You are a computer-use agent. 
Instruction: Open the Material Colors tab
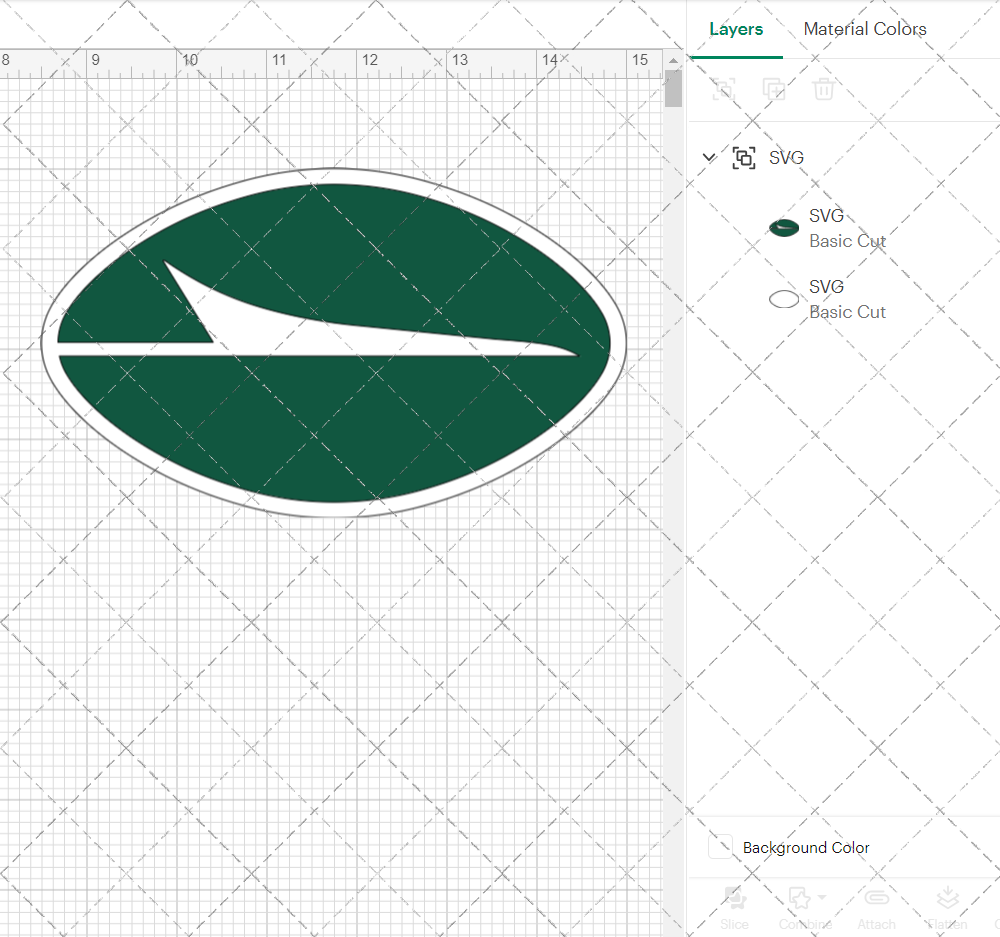pyautogui.click(x=864, y=29)
